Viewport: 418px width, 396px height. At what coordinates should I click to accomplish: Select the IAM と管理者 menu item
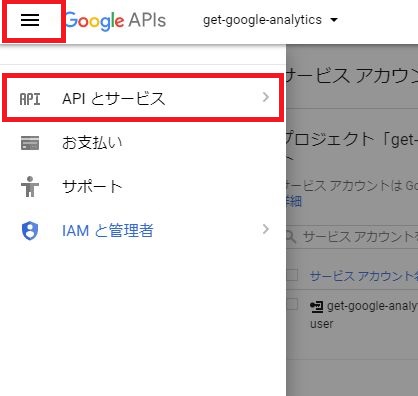(143, 230)
